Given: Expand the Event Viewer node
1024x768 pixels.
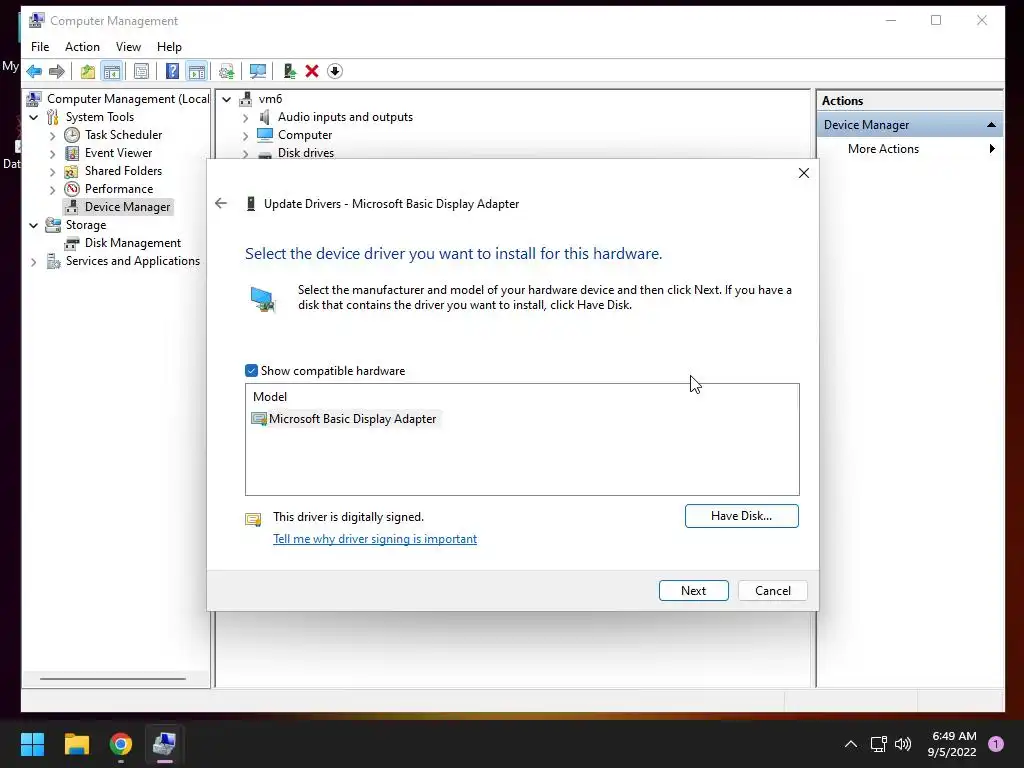Looking at the screenshot, I should pyautogui.click(x=53, y=154).
